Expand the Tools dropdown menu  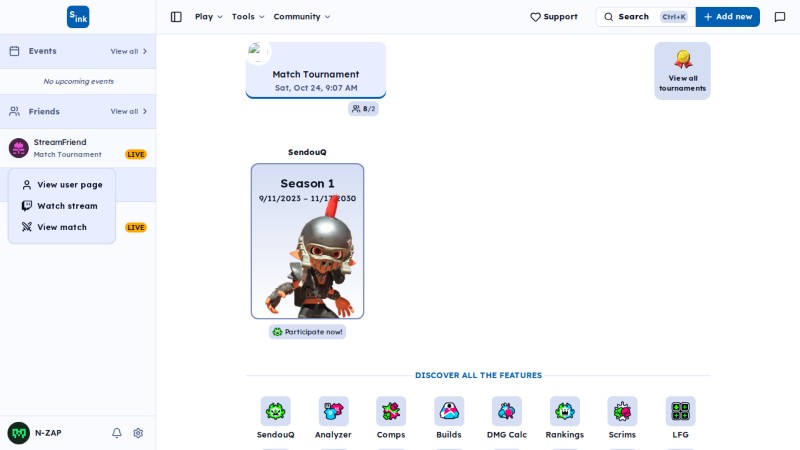coord(248,17)
